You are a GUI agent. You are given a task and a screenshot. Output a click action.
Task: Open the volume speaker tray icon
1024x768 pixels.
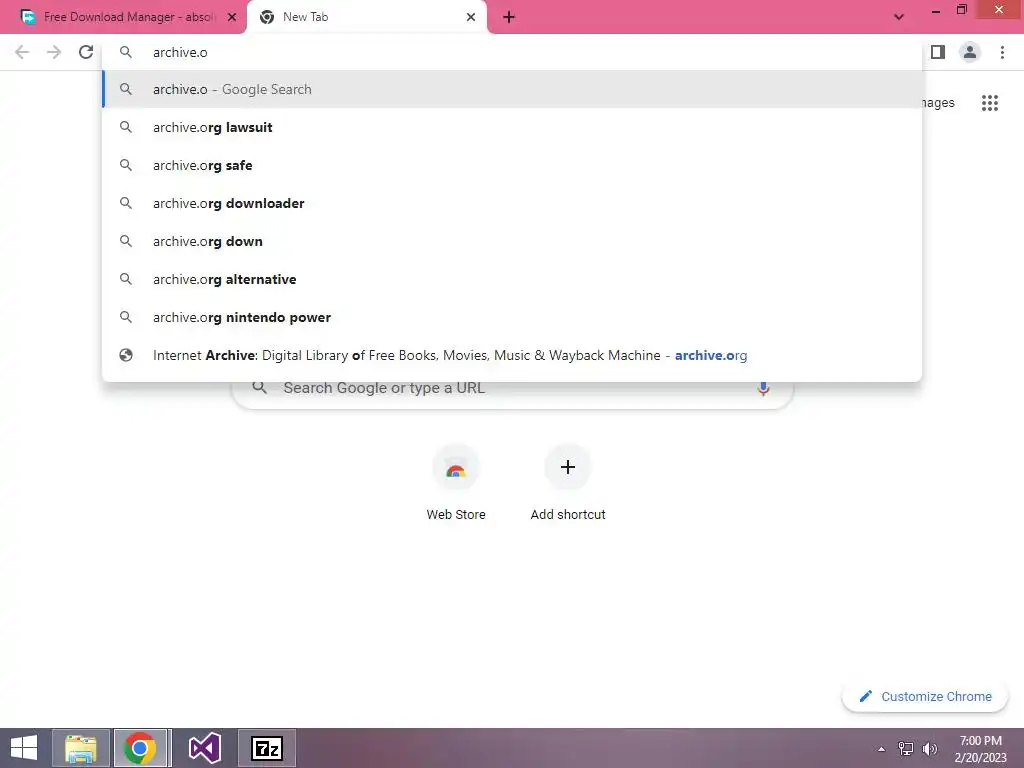point(929,749)
